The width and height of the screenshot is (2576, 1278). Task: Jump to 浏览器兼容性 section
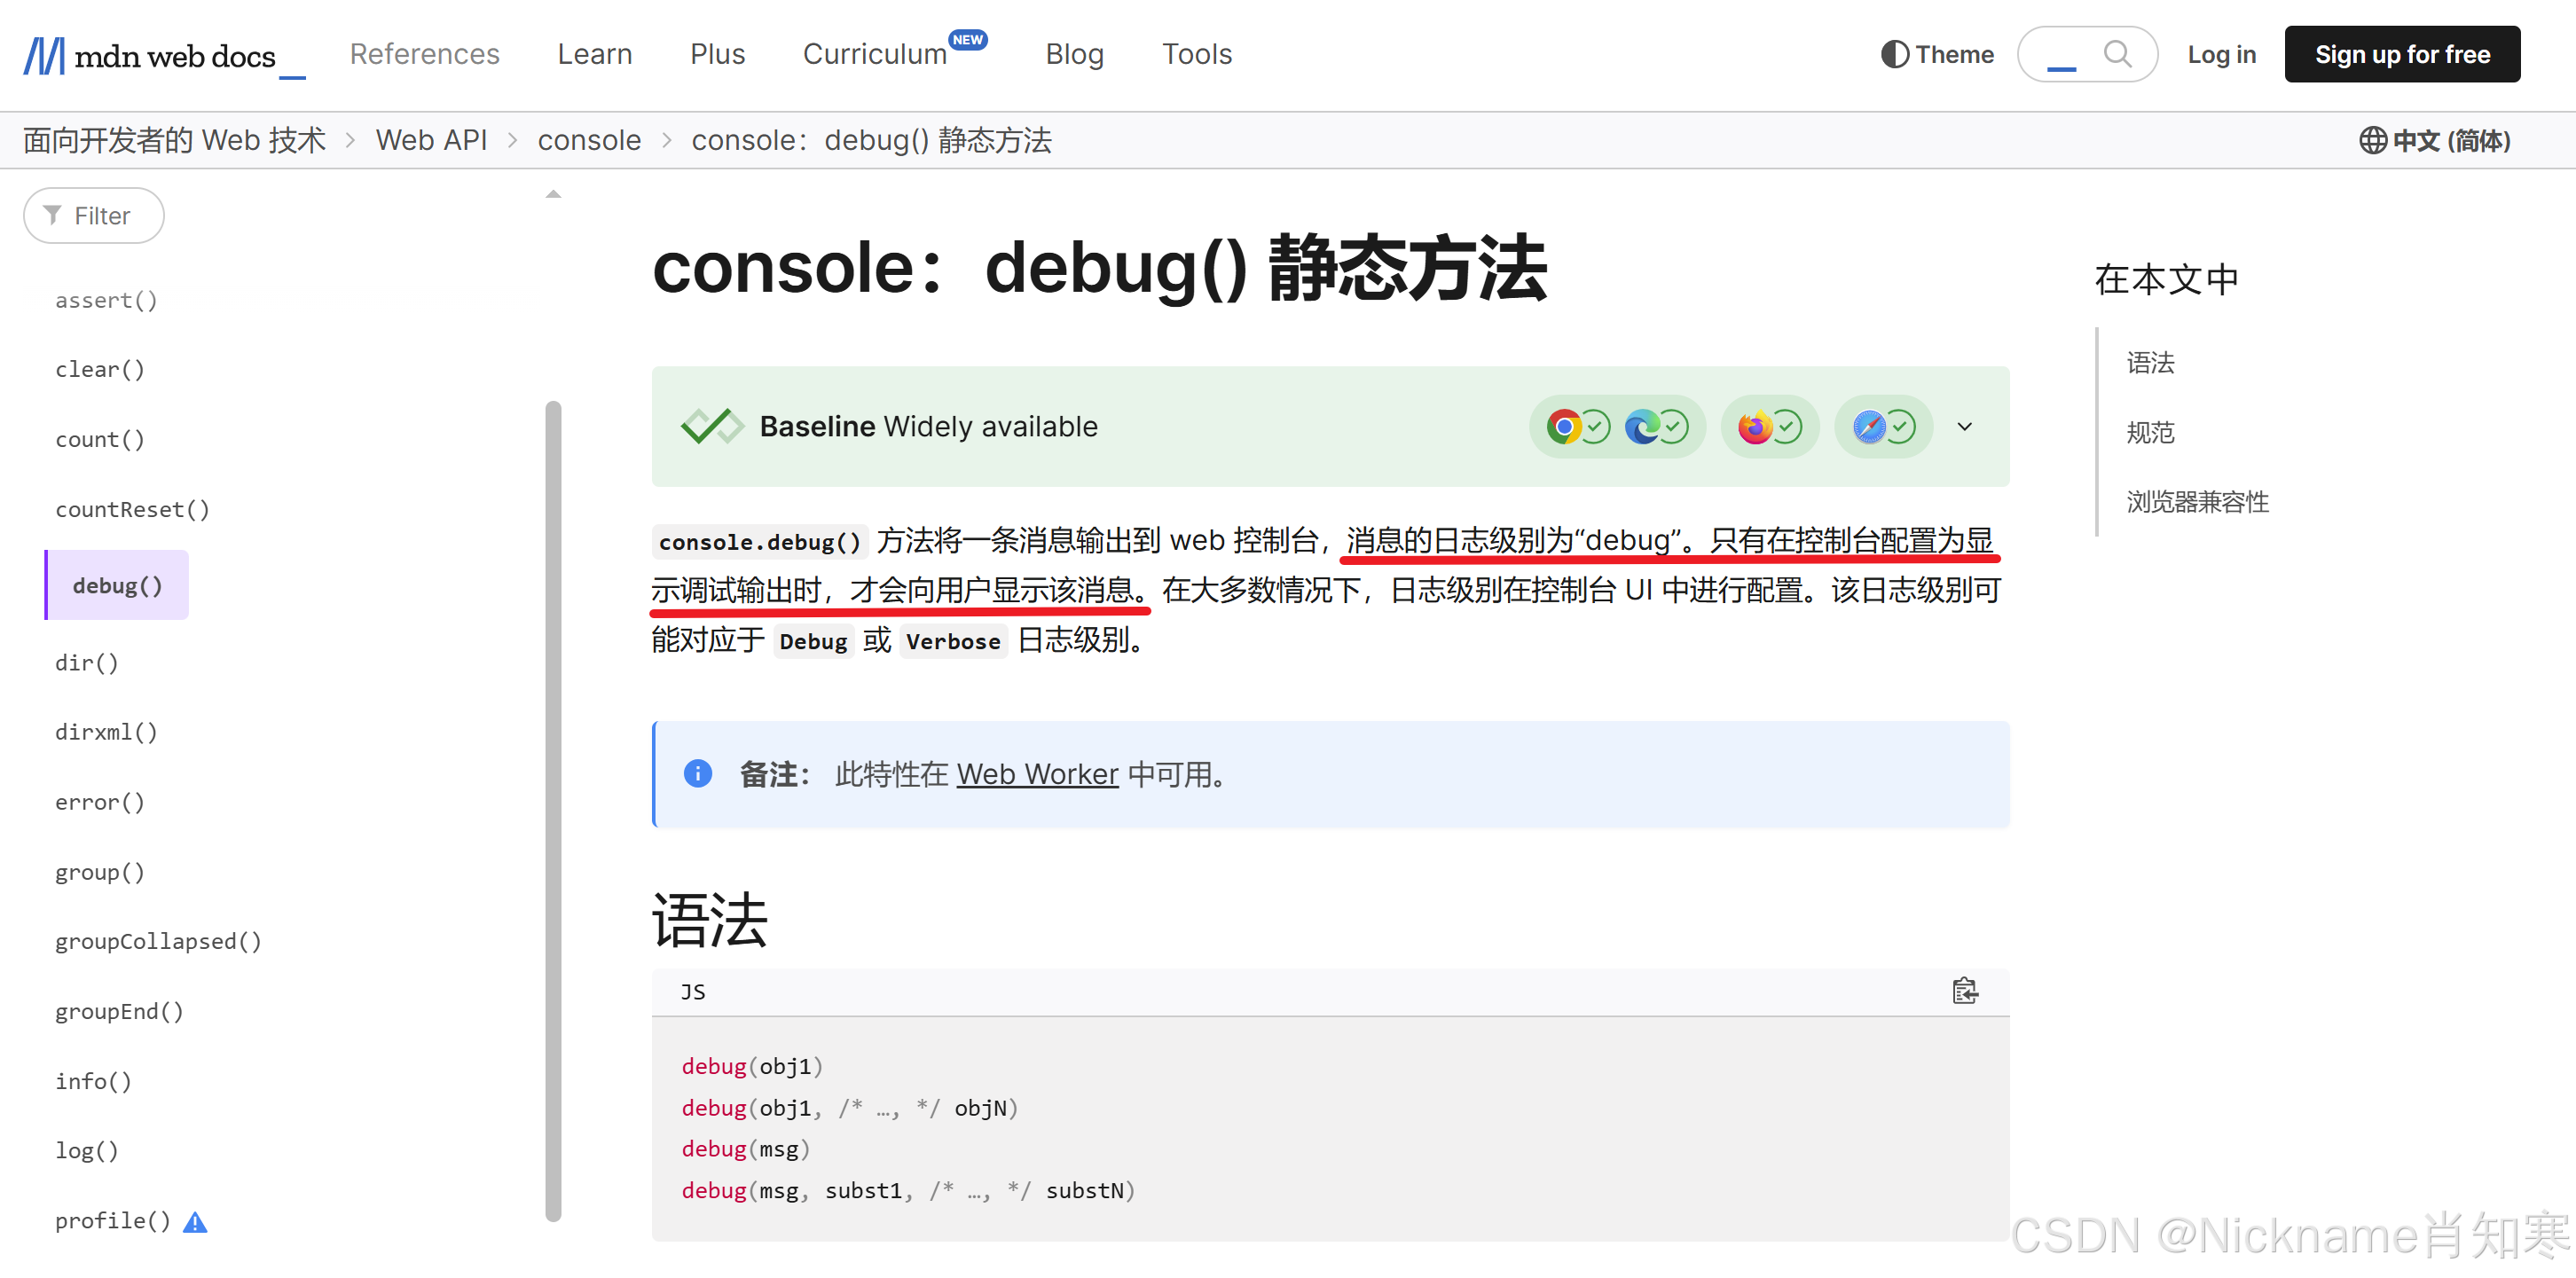click(x=2197, y=502)
